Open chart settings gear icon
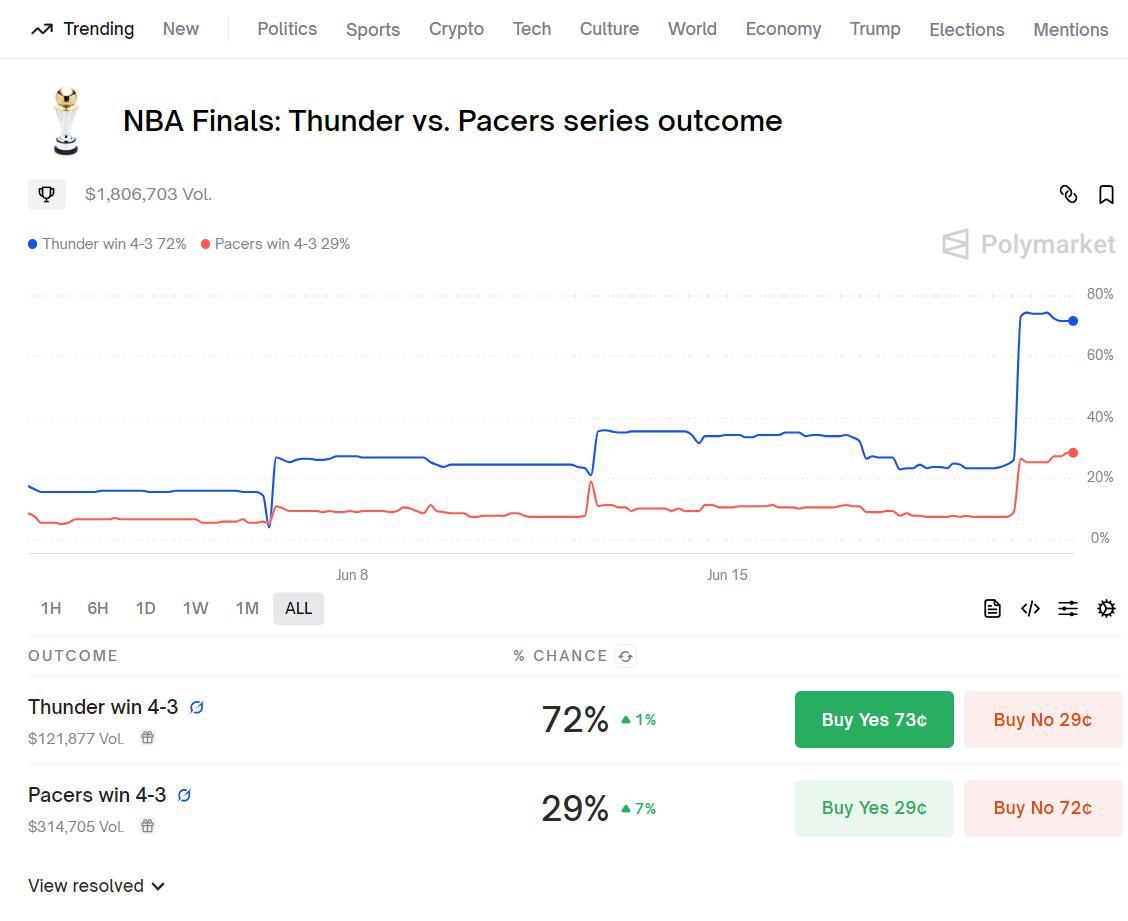 pyautogui.click(x=1106, y=608)
